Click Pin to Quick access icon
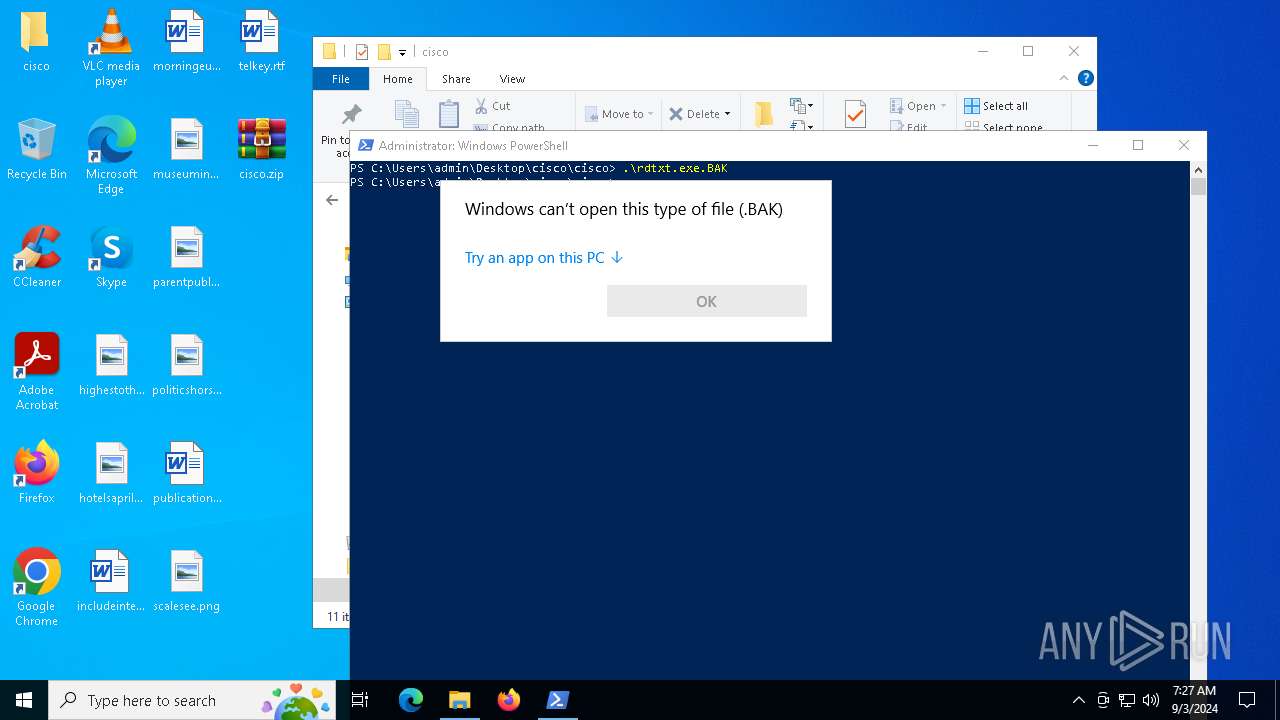 pos(351,114)
